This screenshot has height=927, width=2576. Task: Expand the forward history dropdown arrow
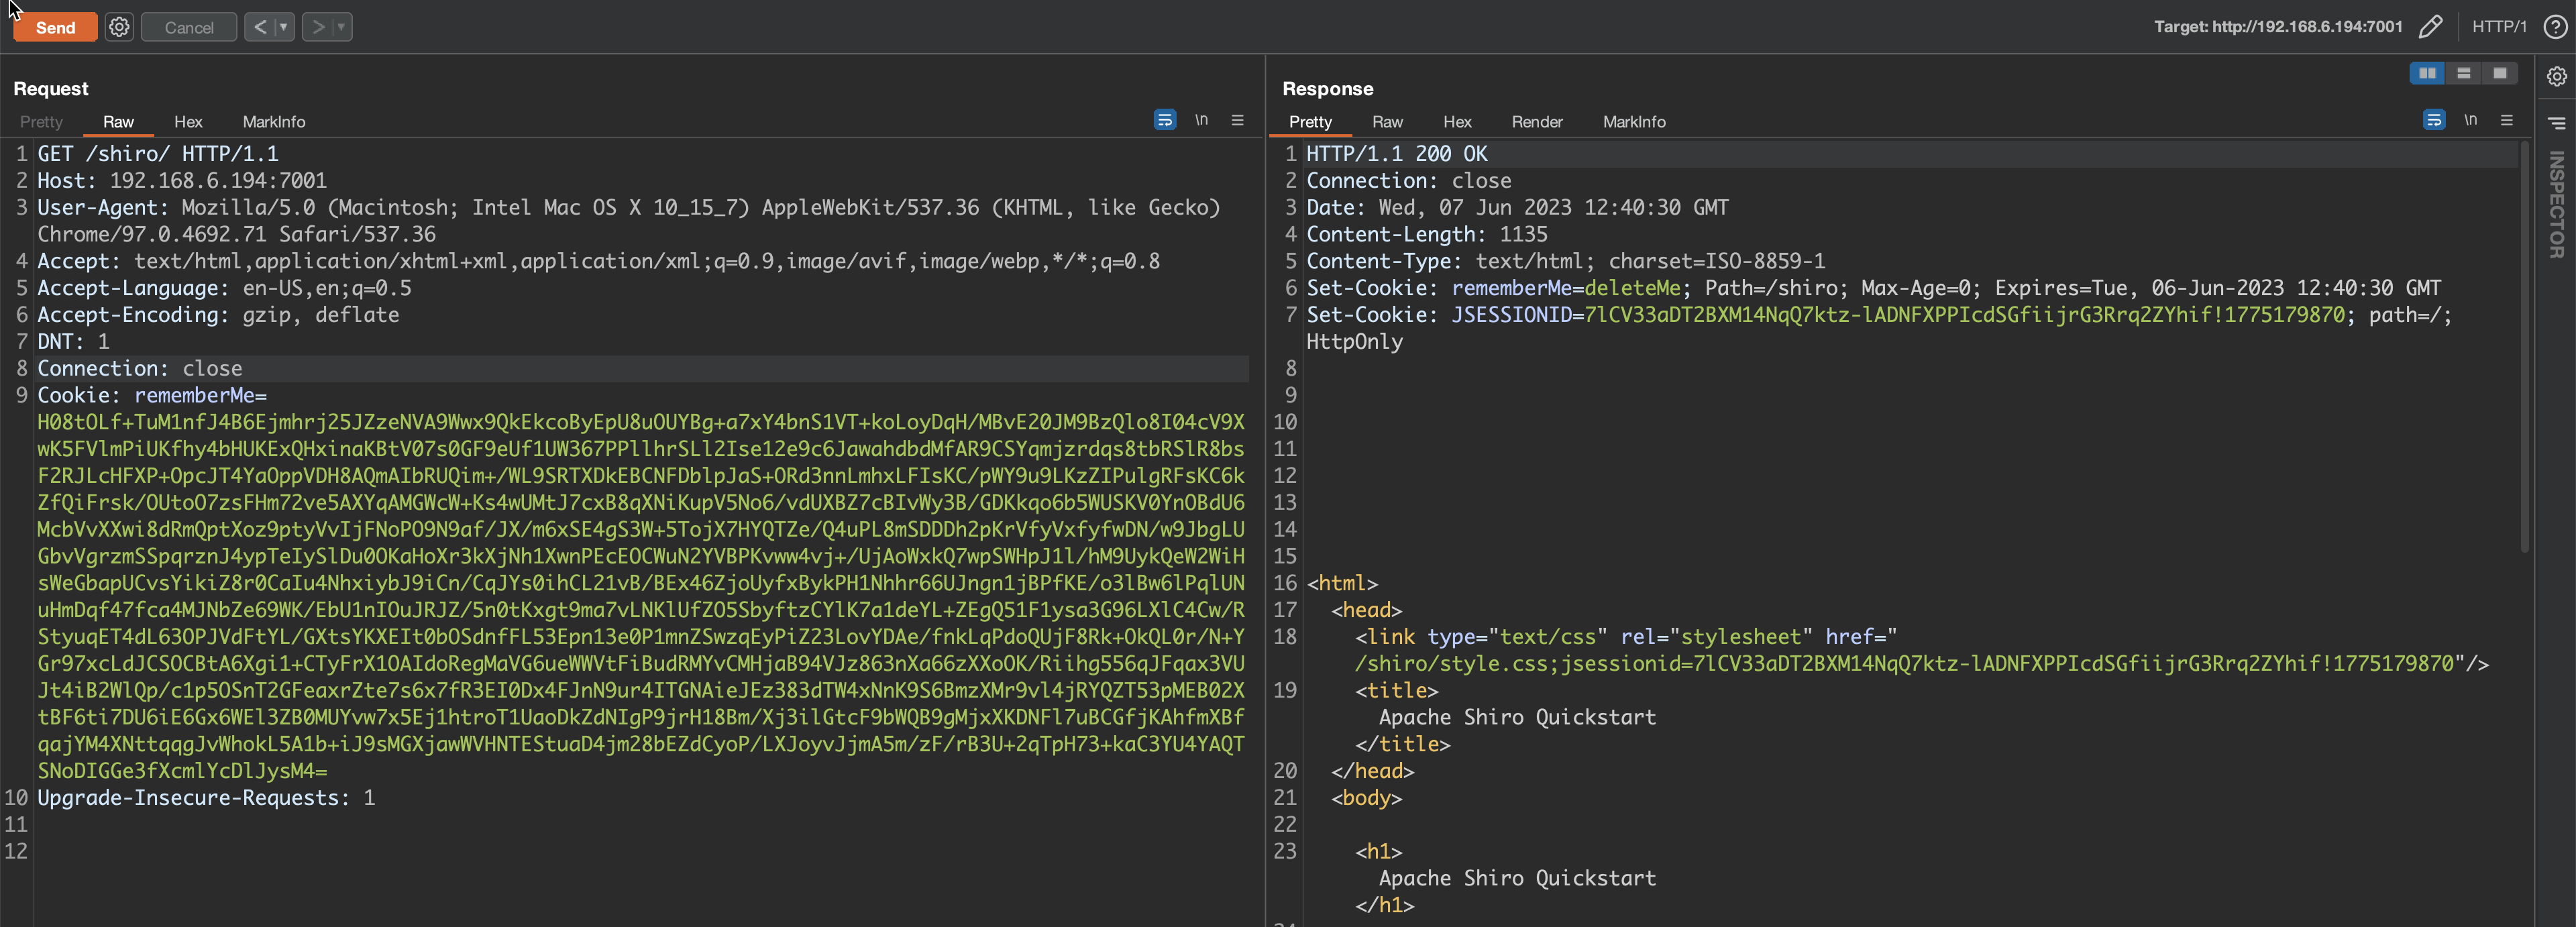(341, 27)
